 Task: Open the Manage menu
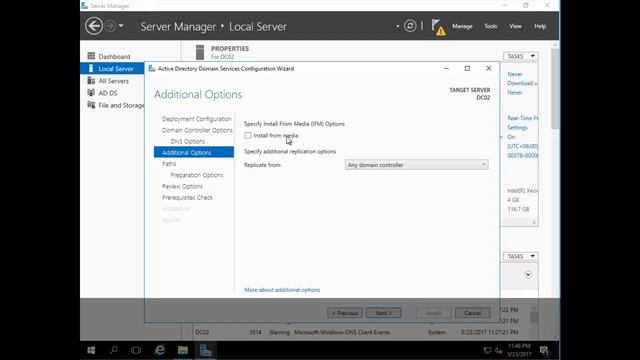pyautogui.click(x=462, y=26)
